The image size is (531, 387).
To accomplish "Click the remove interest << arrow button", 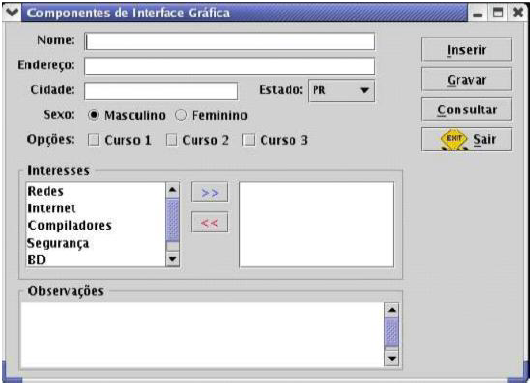I will [210, 222].
